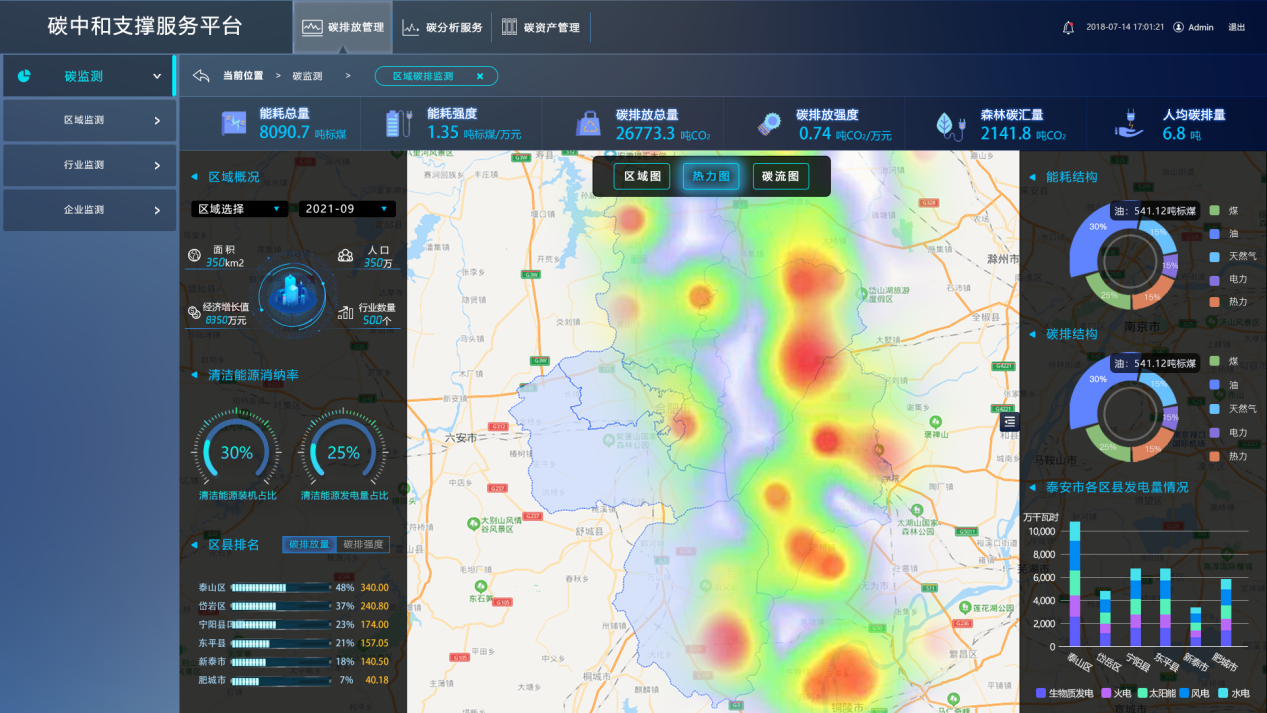Click the 退出 logout link
The height and width of the screenshot is (713, 1267).
tap(1237, 28)
